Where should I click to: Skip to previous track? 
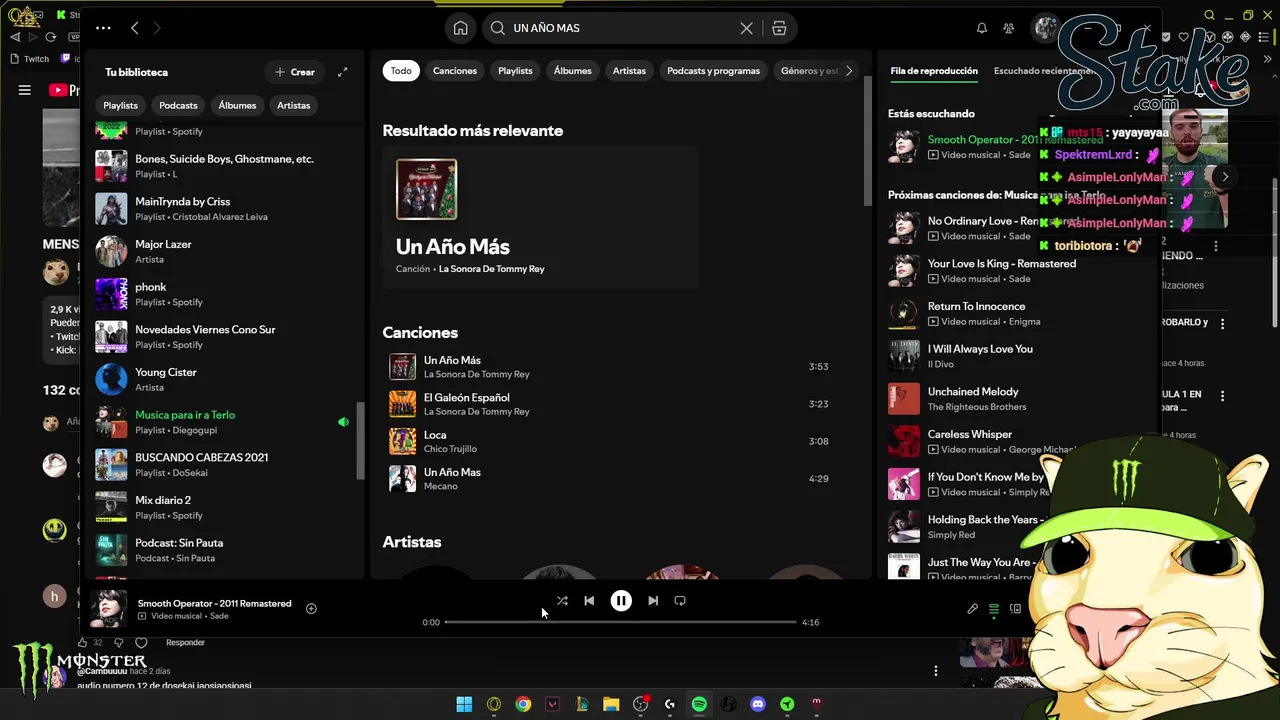tap(589, 601)
